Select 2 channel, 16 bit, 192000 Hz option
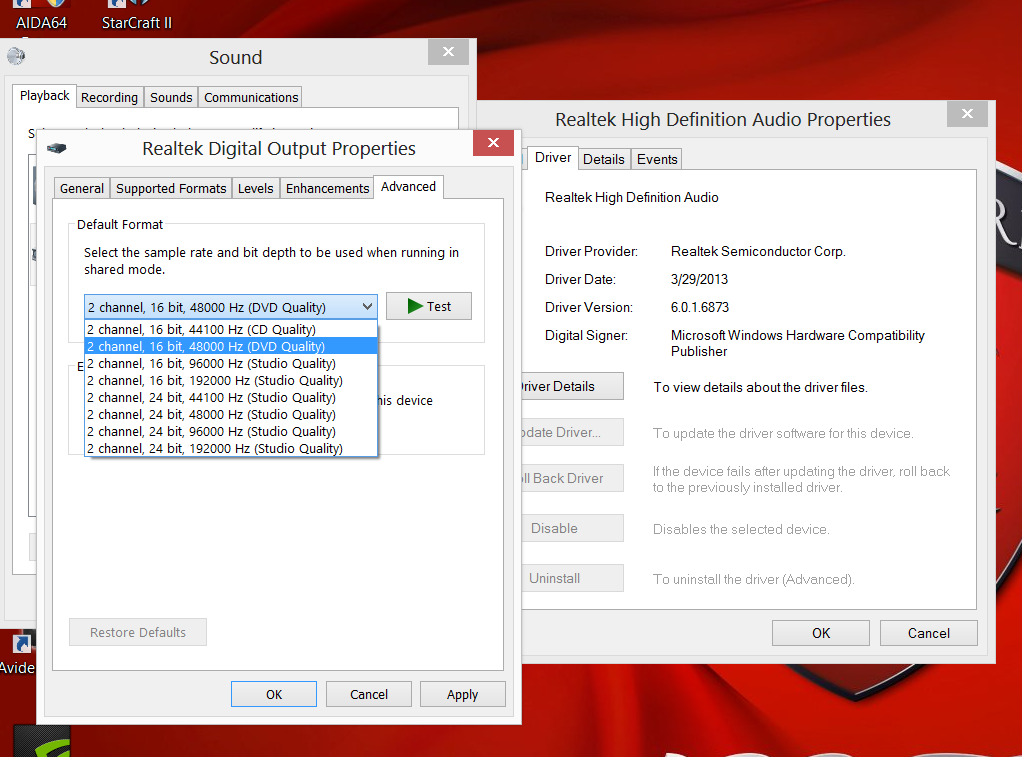The height and width of the screenshot is (757, 1022). pyautogui.click(x=231, y=380)
